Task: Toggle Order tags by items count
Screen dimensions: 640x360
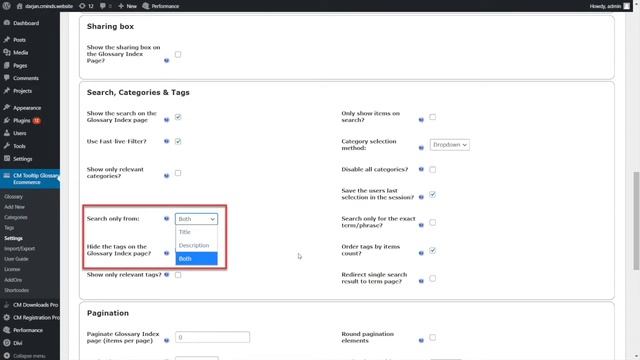Action: click(433, 250)
